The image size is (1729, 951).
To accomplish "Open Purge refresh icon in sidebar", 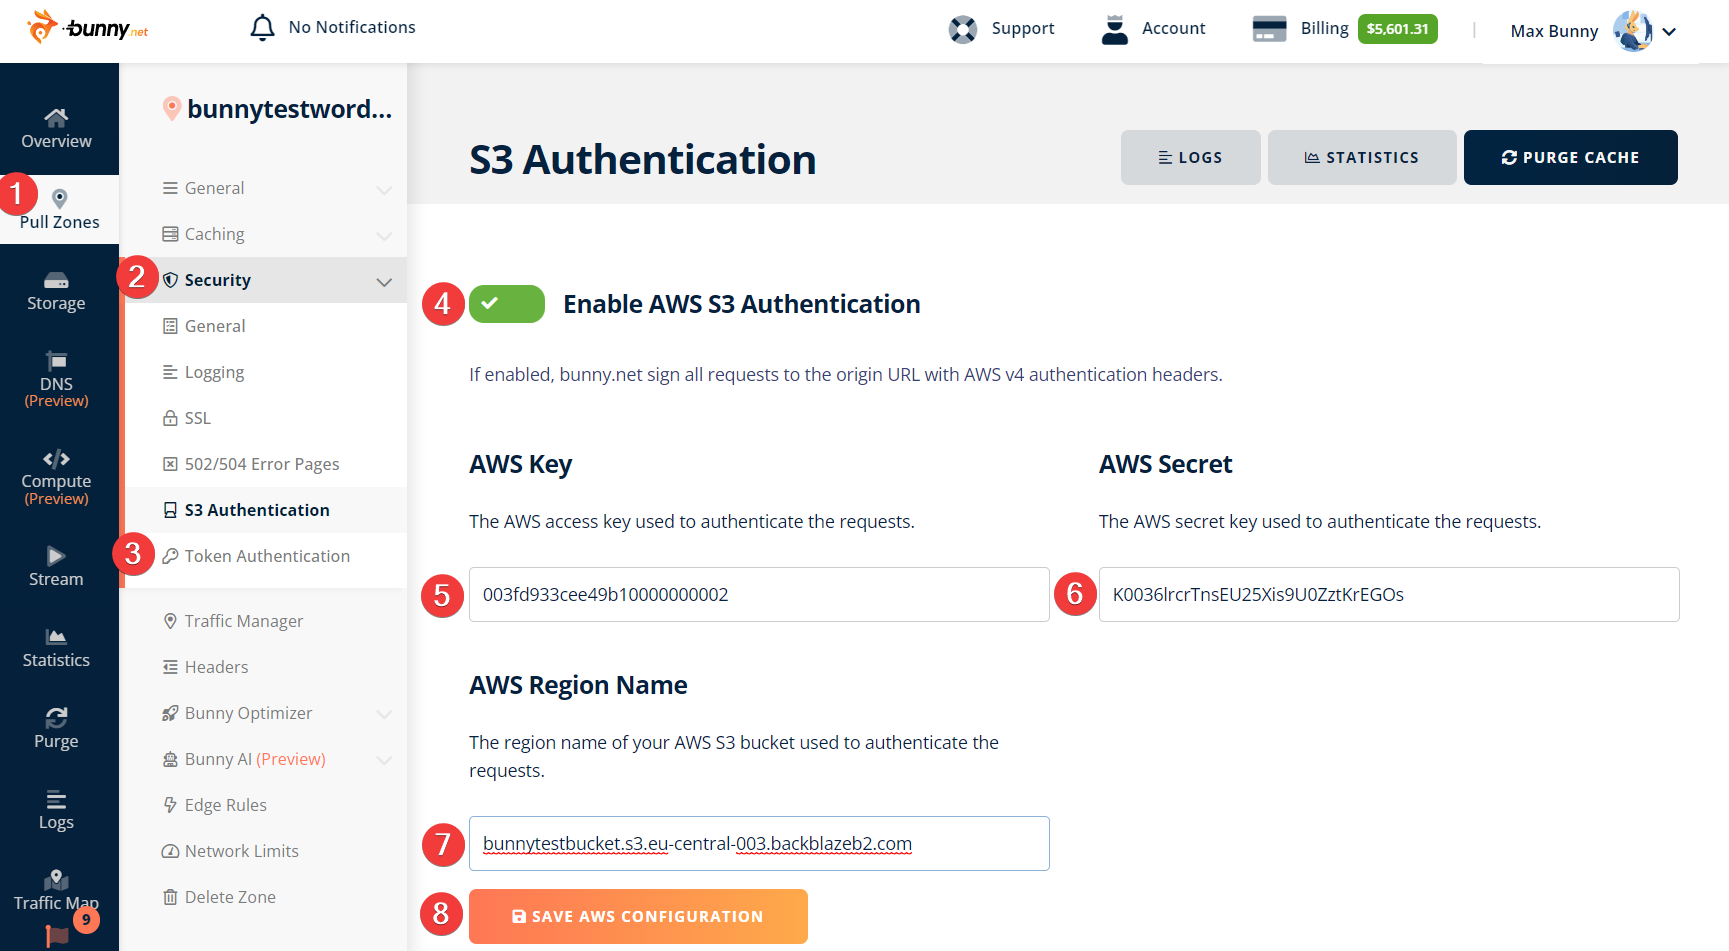I will (x=56, y=717).
